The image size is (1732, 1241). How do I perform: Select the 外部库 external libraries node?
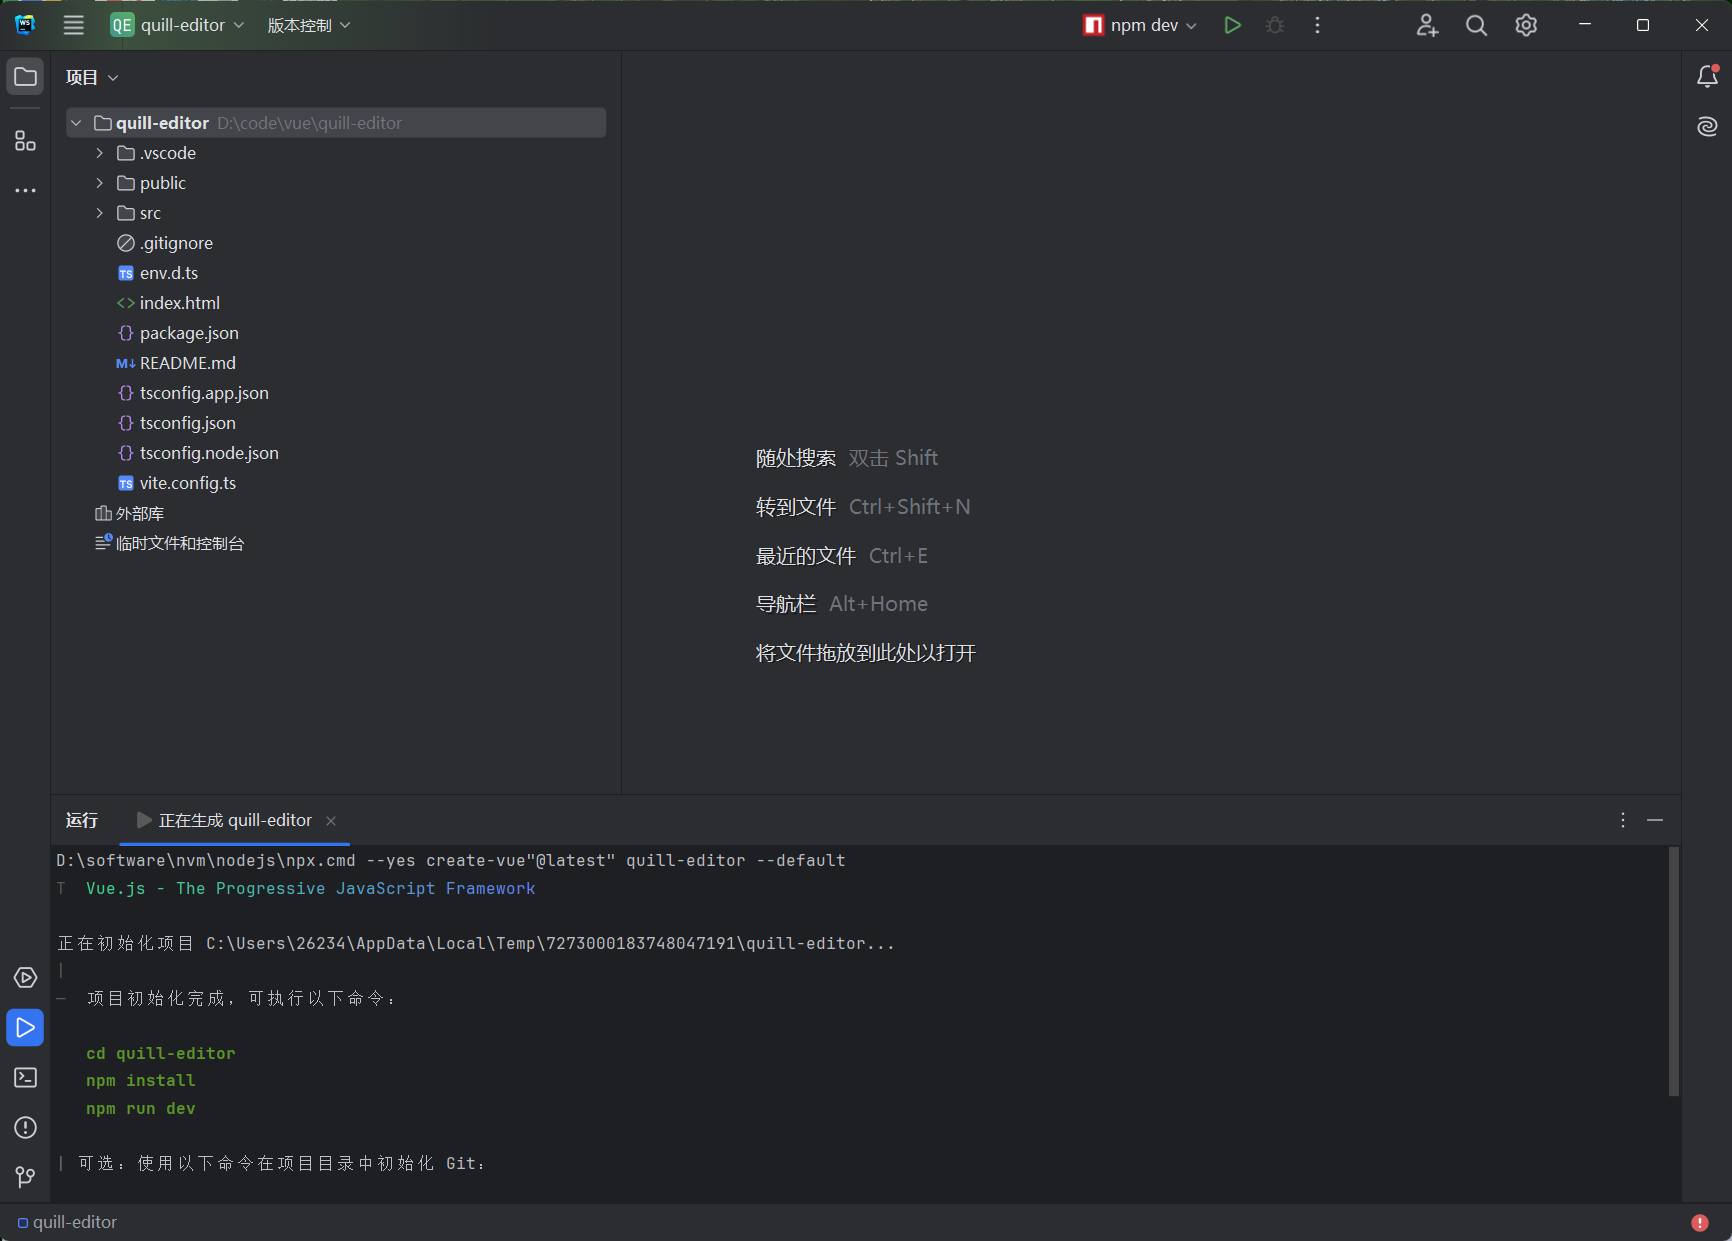[x=129, y=513]
